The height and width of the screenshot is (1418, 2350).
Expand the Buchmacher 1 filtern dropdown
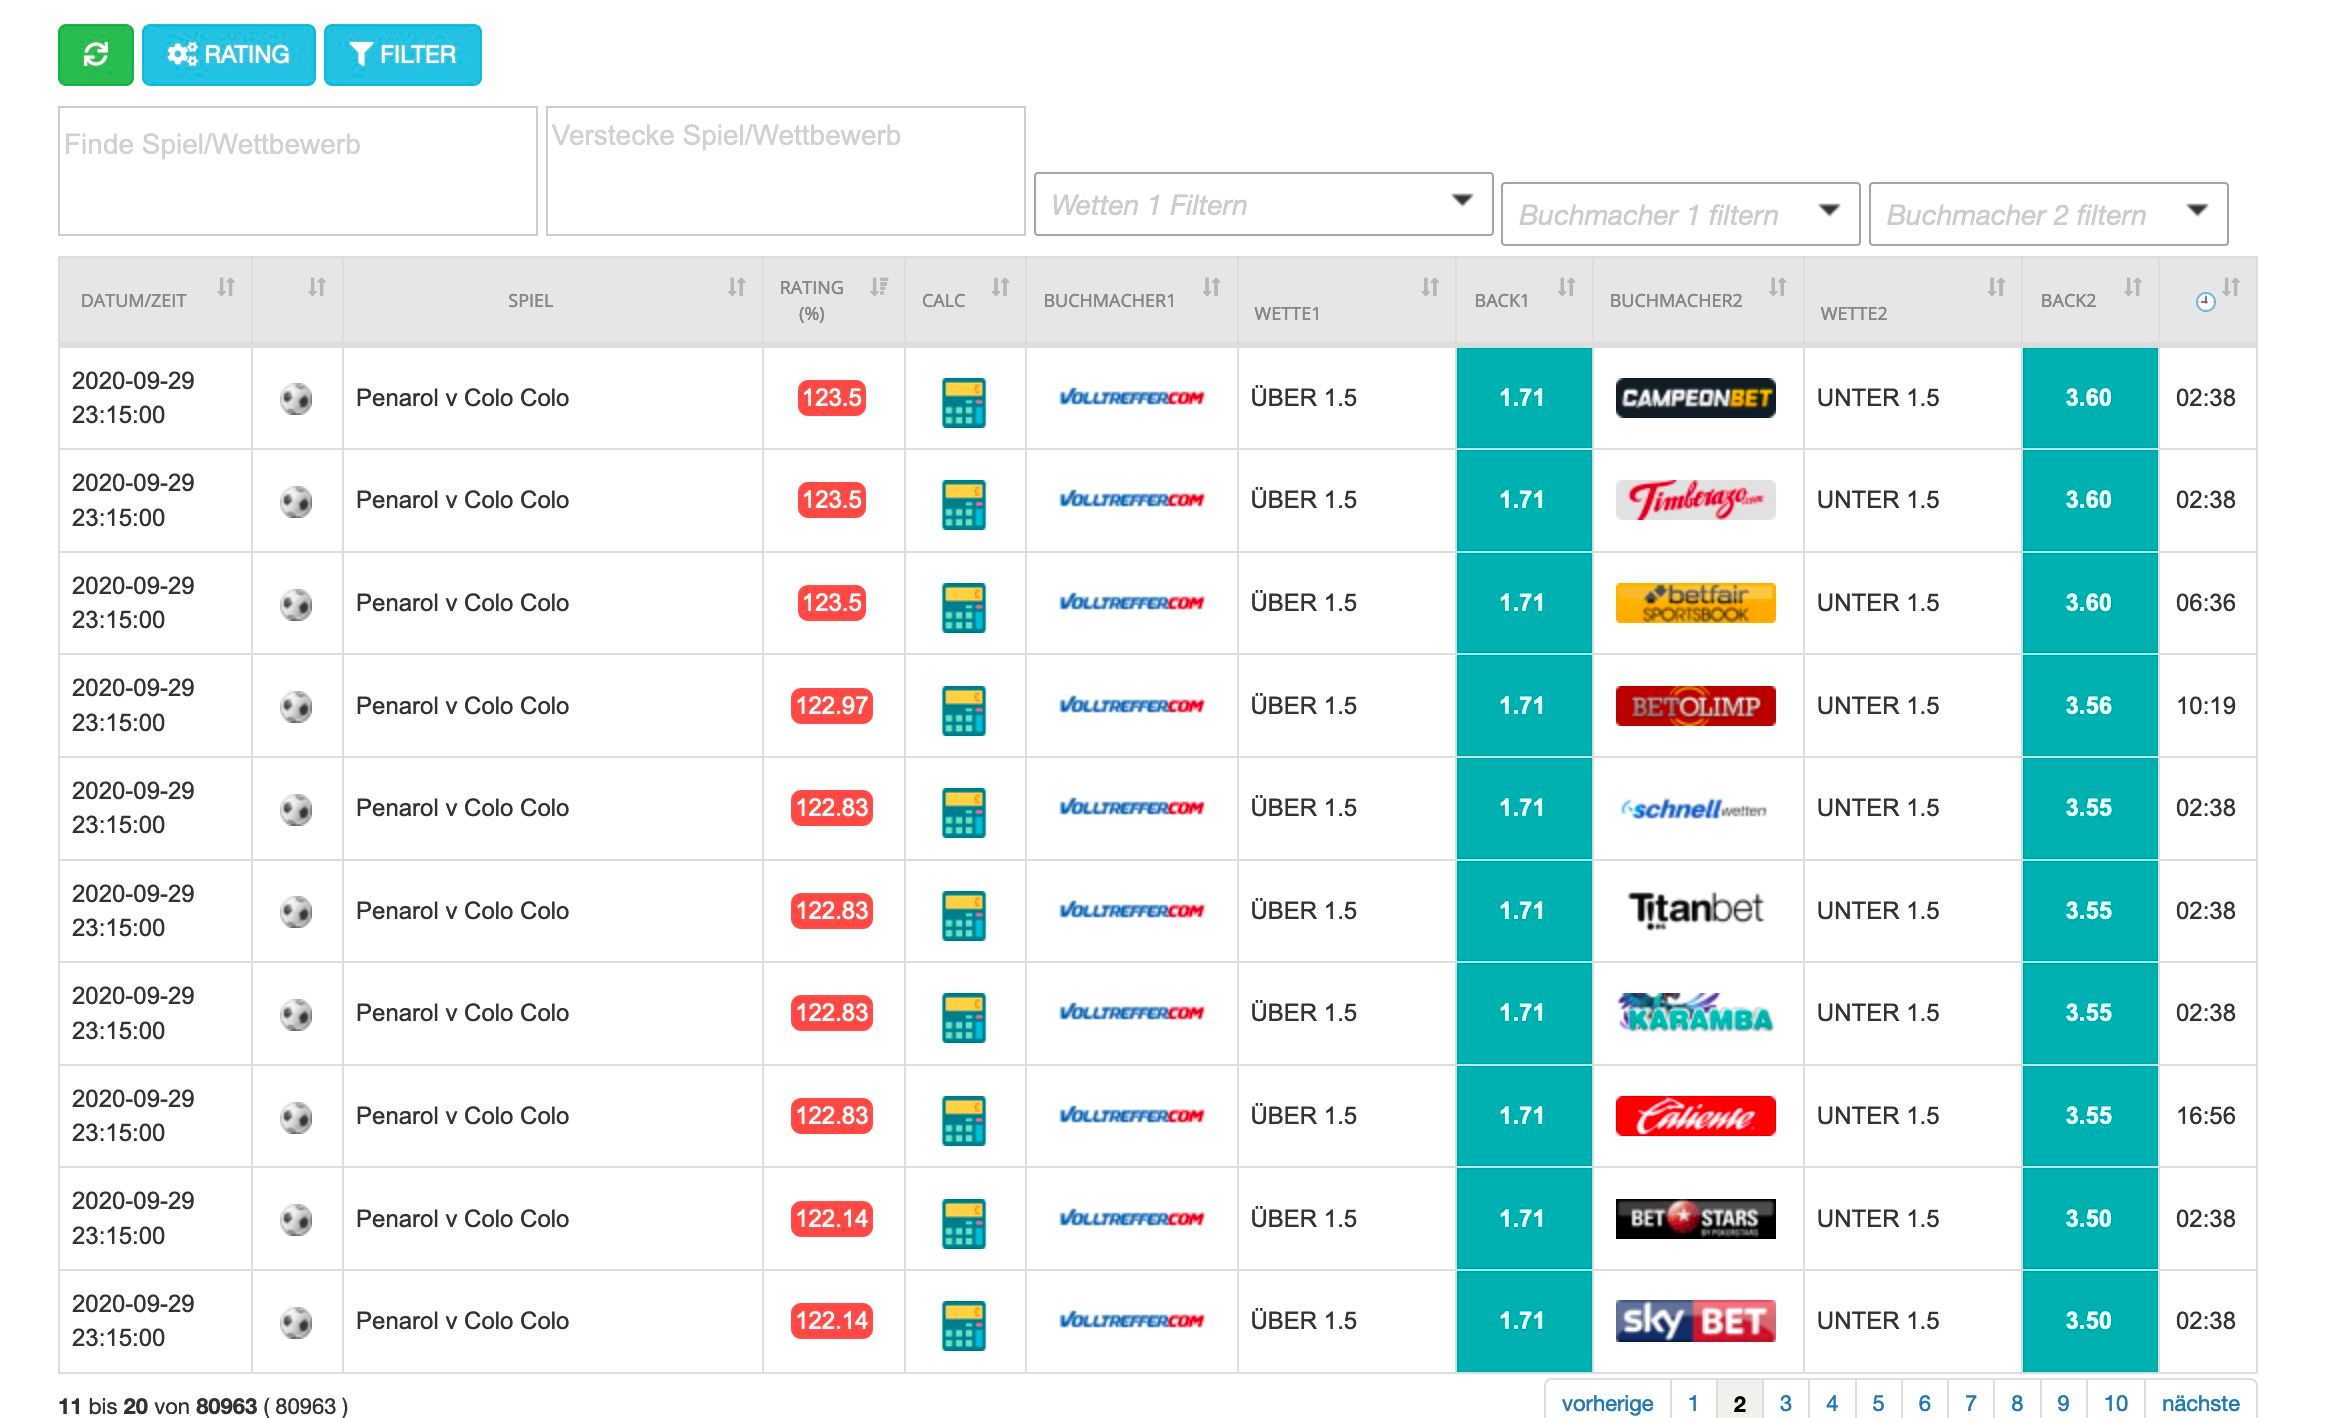pyautogui.click(x=1680, y=214)
